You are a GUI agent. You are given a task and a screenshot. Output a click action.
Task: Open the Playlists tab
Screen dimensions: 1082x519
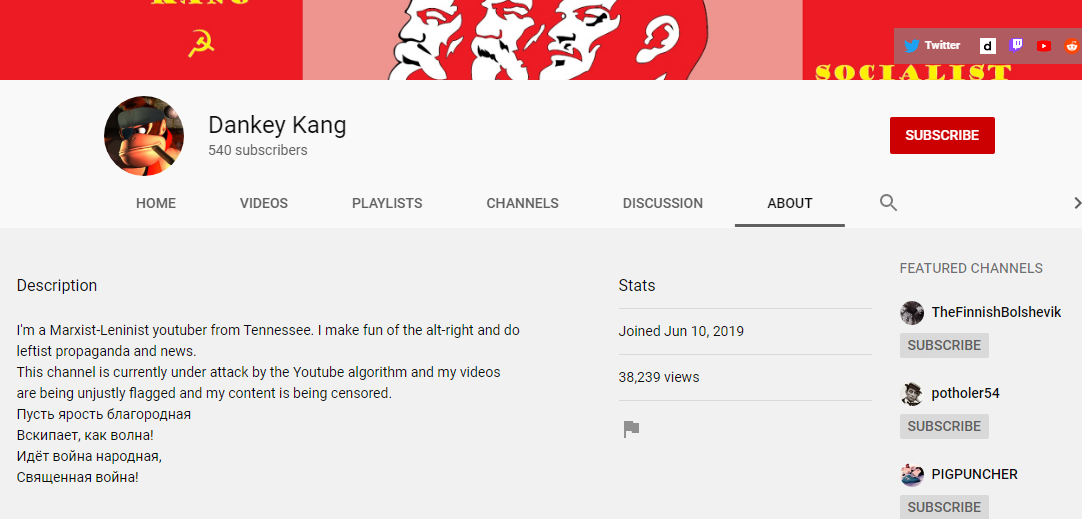tap(387, 204)
